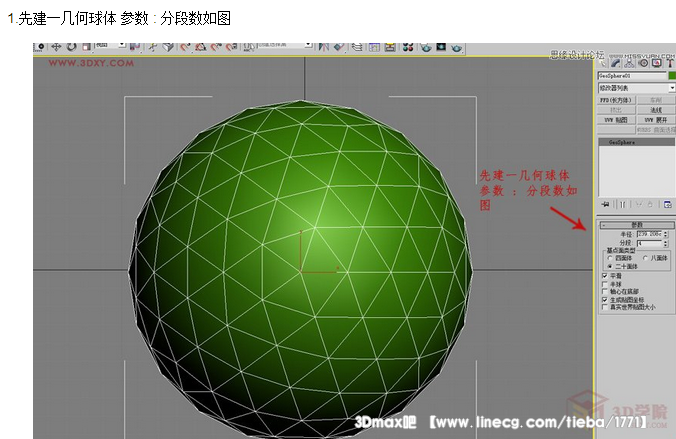Switch to the Utilities hammer tab

point(670,63)
